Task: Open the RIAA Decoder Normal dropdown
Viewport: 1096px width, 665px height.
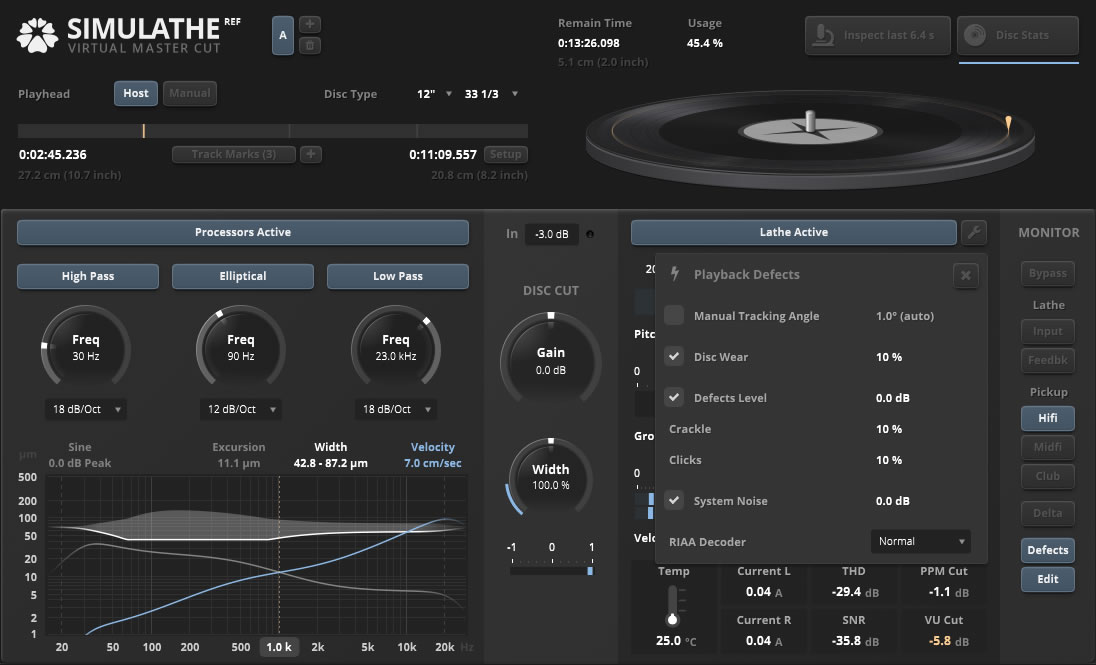Action: (920, 542)
